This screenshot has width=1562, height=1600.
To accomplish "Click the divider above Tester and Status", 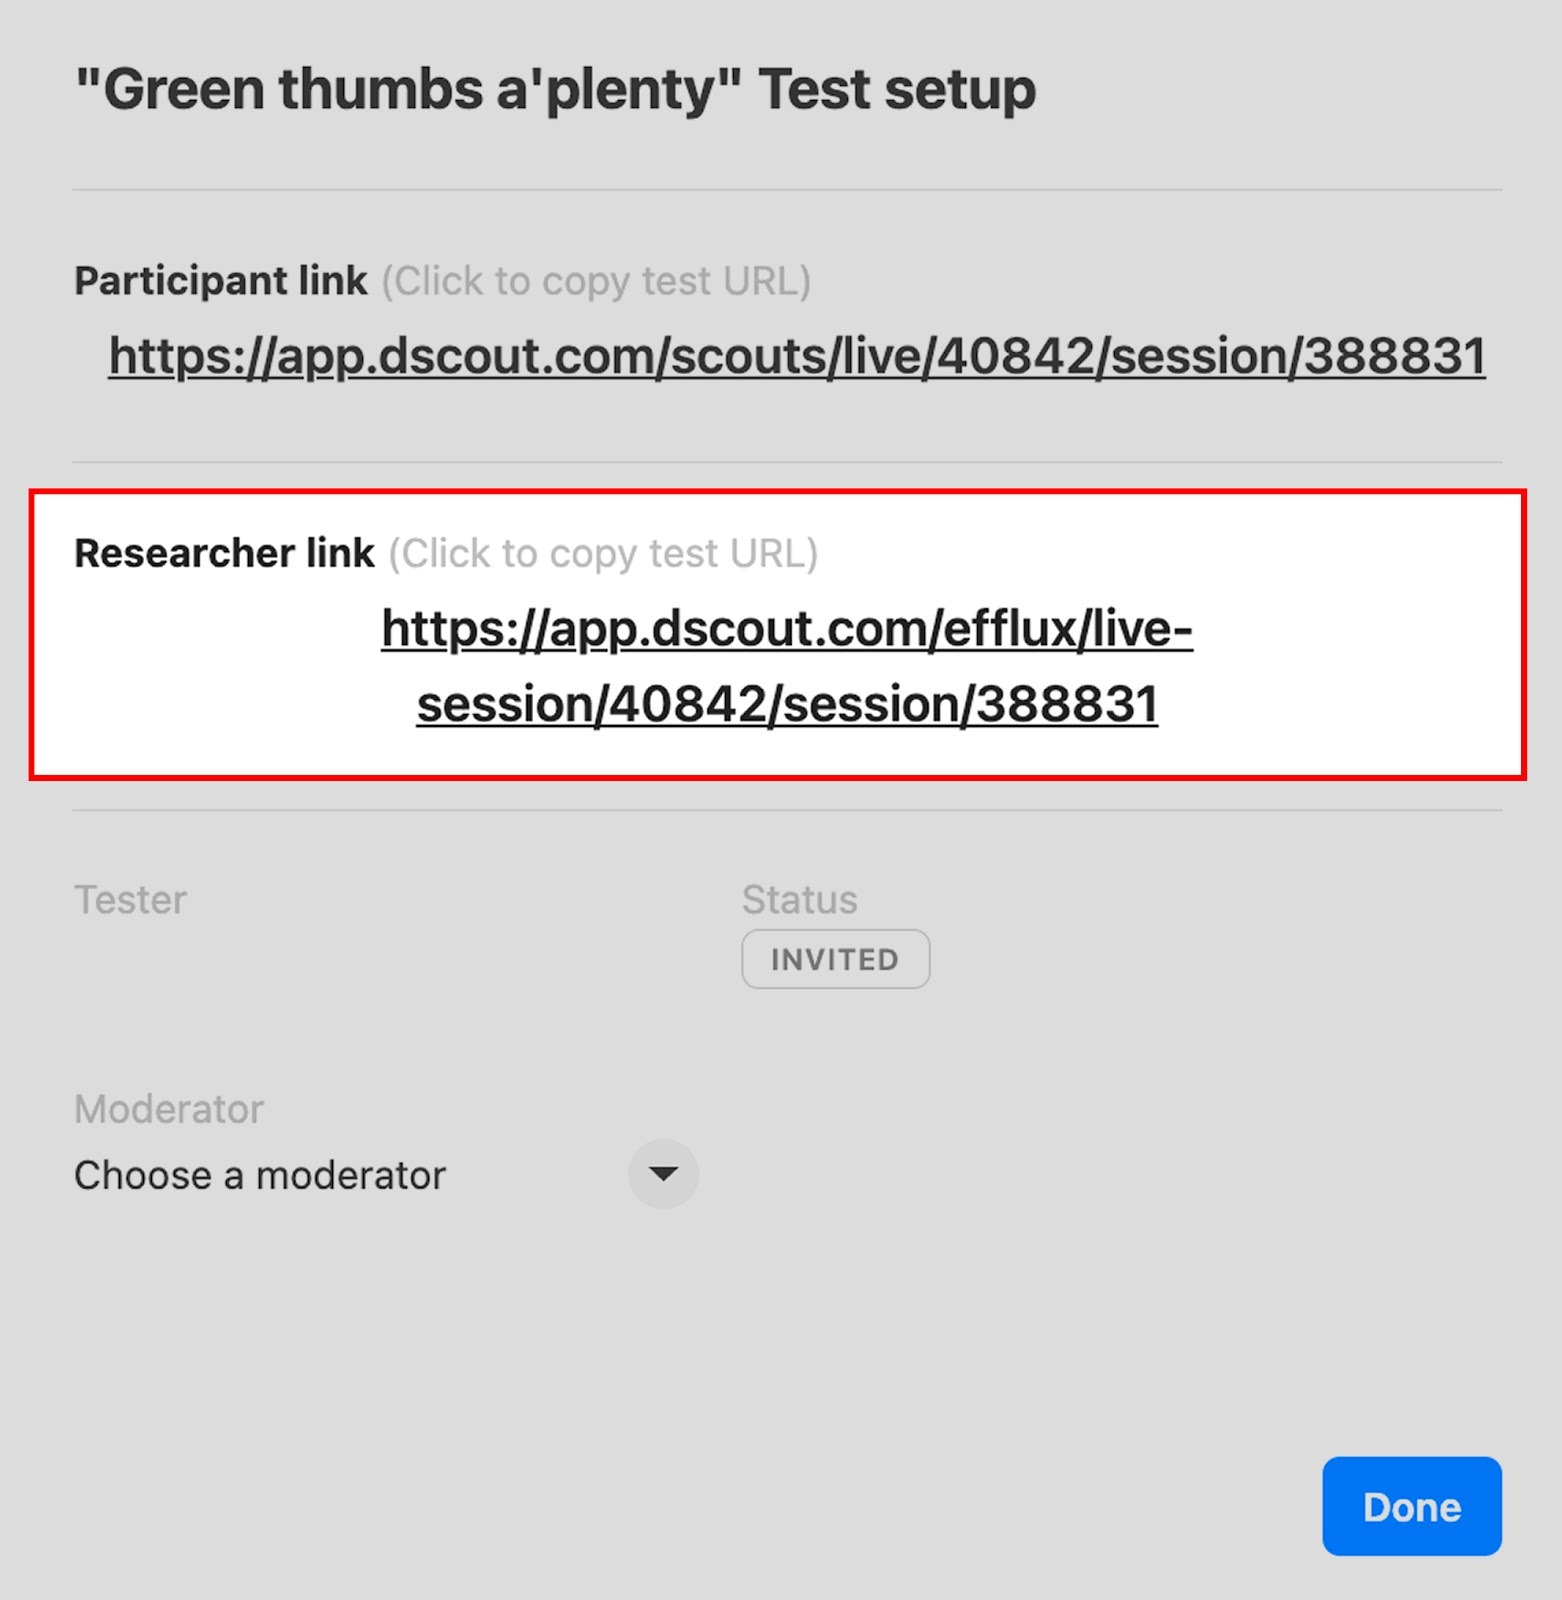I will [786, 810].
